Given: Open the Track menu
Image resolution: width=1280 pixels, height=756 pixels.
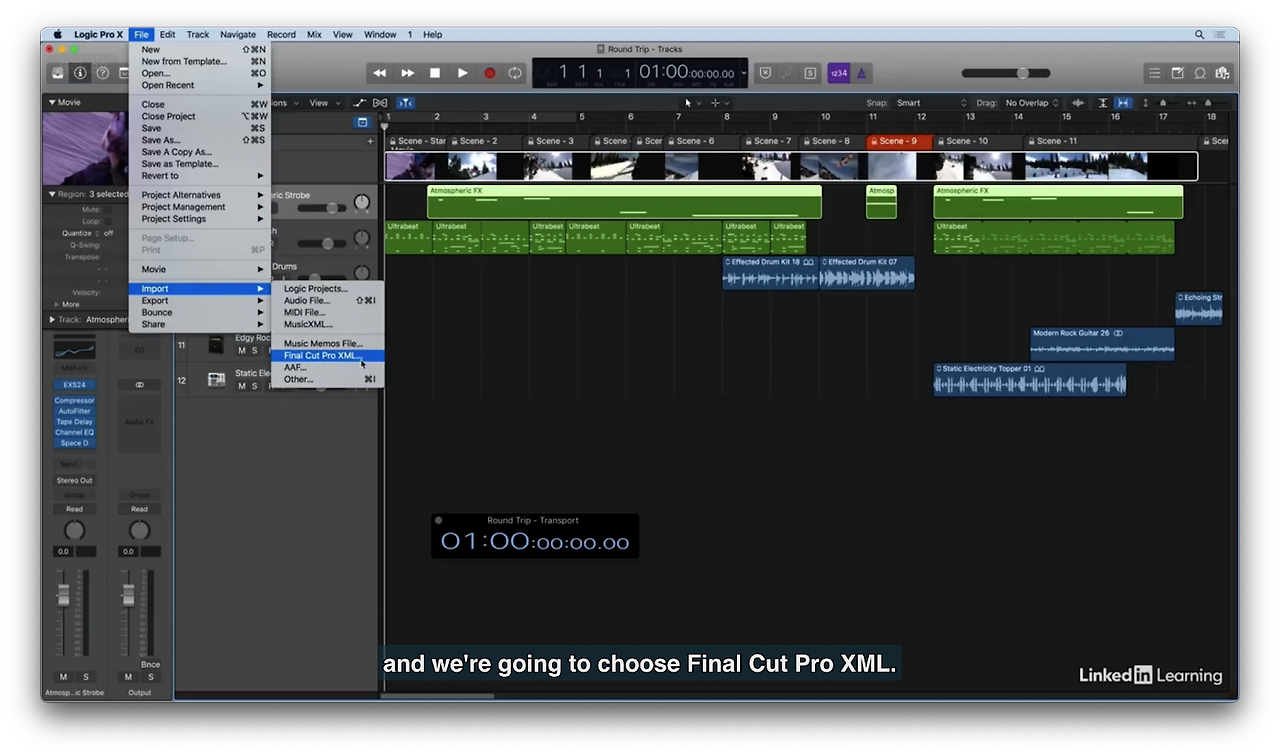Looking at the screenshot, I should coord(198,34).
